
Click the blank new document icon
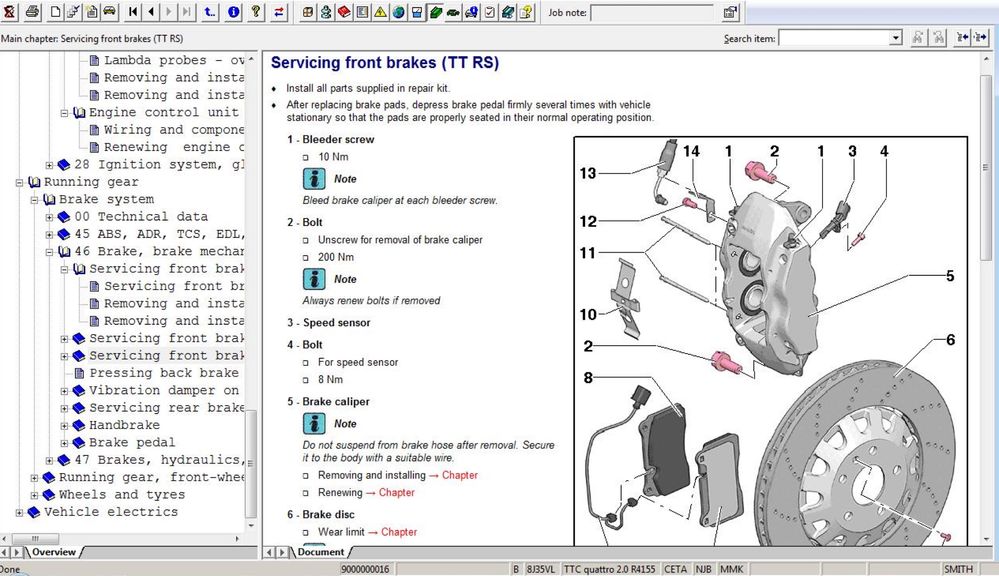pos(56,11)
